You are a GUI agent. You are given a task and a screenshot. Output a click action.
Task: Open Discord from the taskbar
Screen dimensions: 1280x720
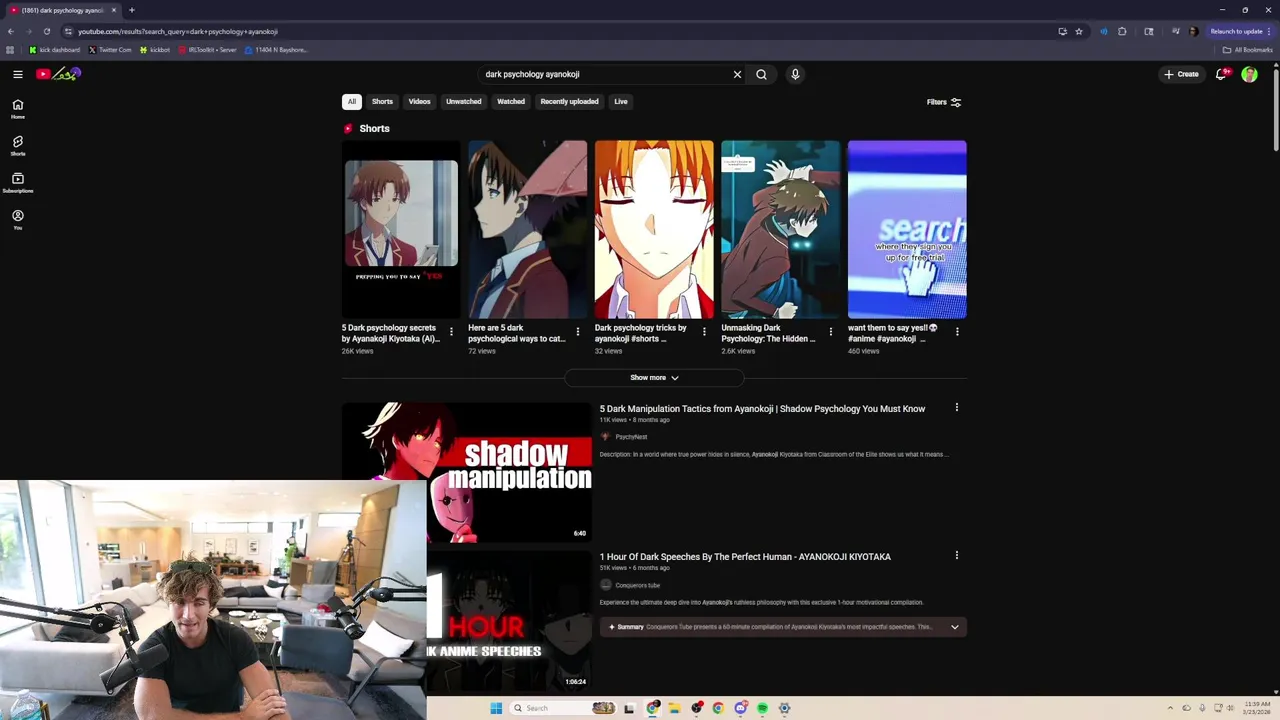point(740,708)
